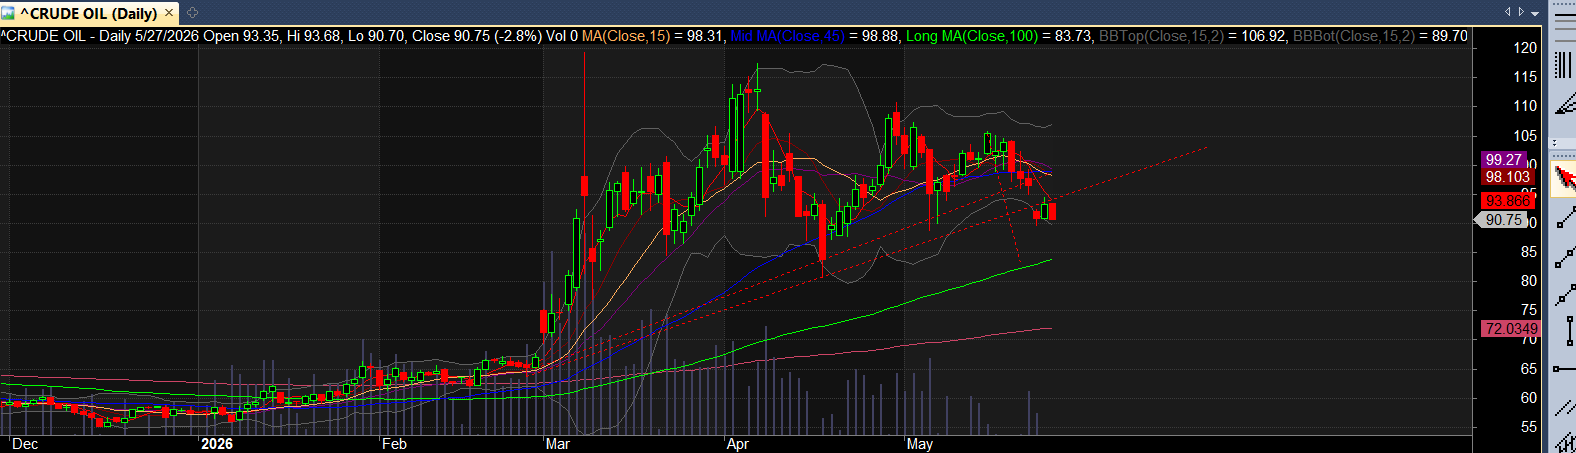The height and width of the screenshot is (453, 1576).
Task: Click the grey 90.75 last price label
Action: coord(1503,220)
